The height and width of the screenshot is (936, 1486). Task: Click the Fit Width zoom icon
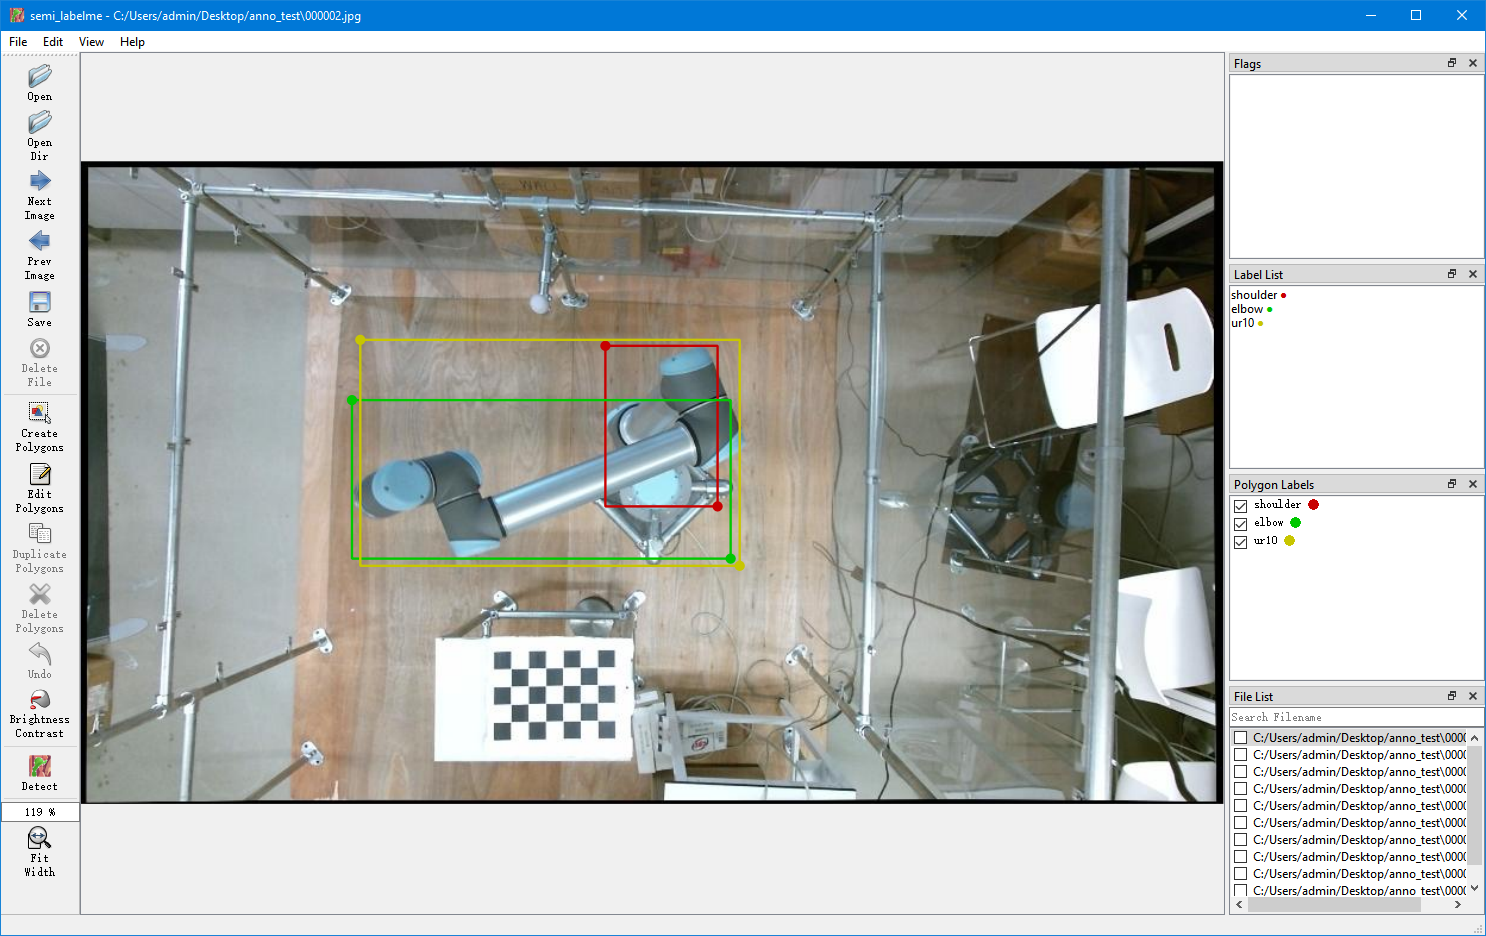[x=40, y=838]
